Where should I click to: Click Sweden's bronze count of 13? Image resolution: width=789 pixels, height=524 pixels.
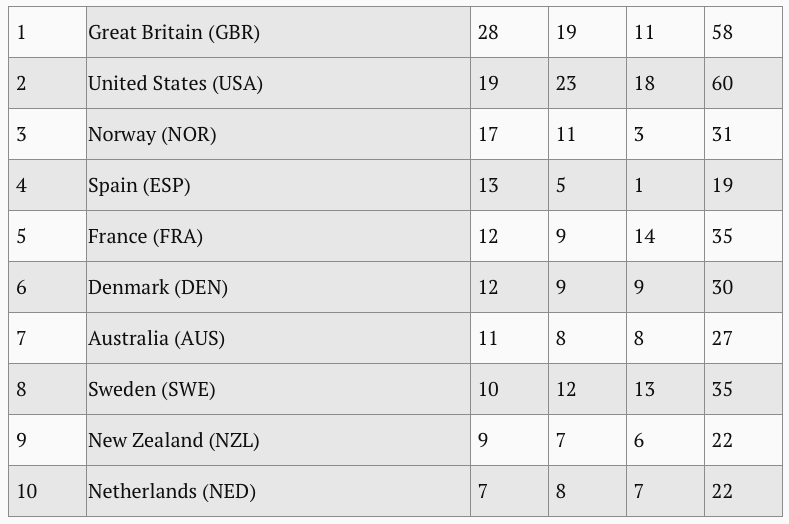(x=665, y=389)
